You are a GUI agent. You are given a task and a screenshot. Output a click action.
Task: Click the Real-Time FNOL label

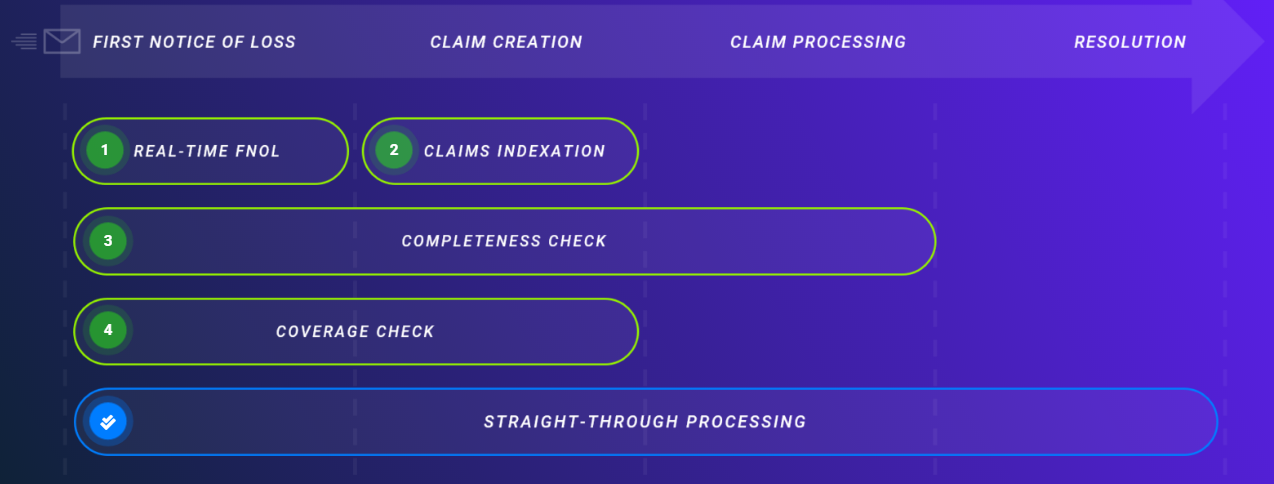tap(207, 152)
